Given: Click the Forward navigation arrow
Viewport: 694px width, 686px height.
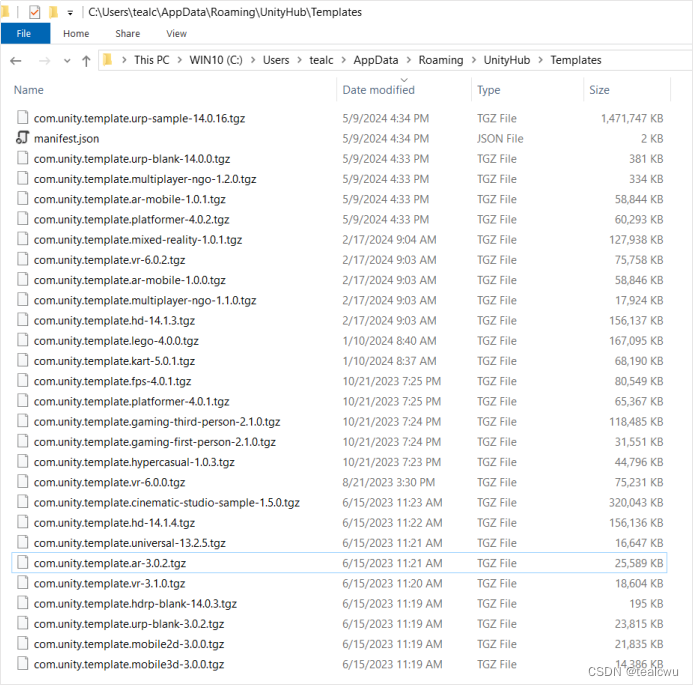Looking at the screenshot, I should (x=45, y=61).
